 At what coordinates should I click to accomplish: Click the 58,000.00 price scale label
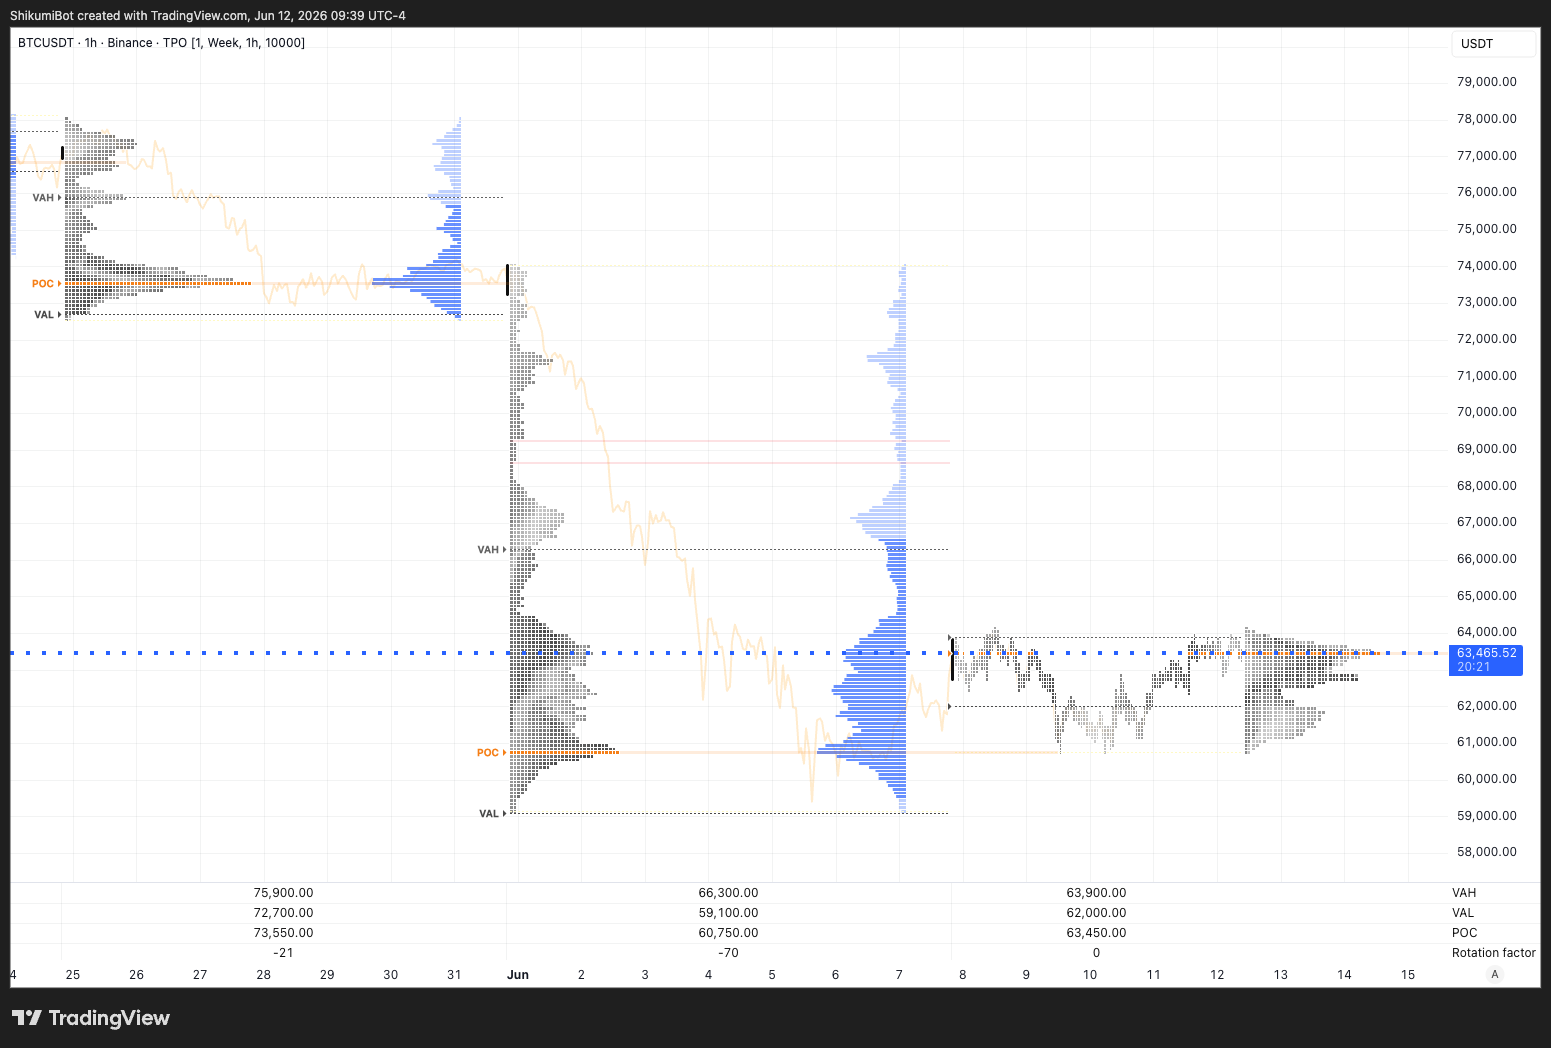1486,852
